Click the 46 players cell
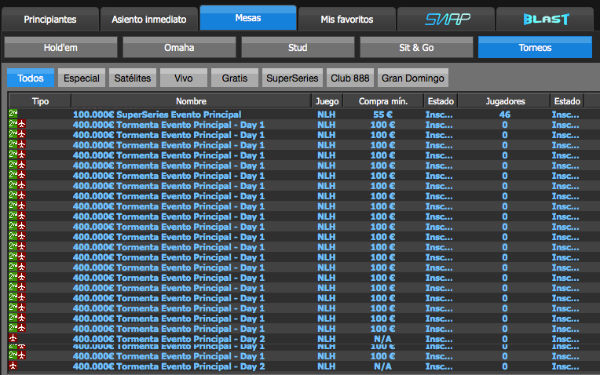 click(505, 114)
